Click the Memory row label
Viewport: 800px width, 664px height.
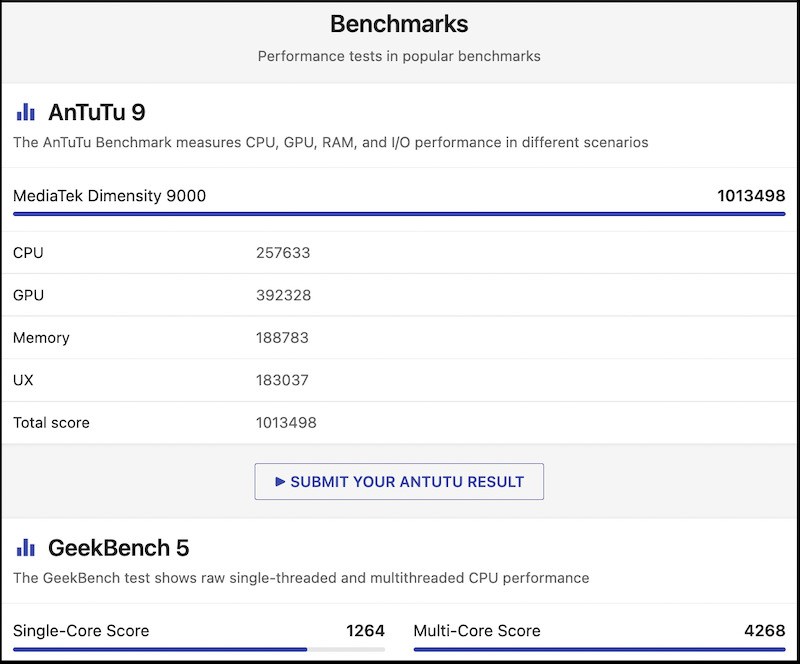tap(41, 338)
